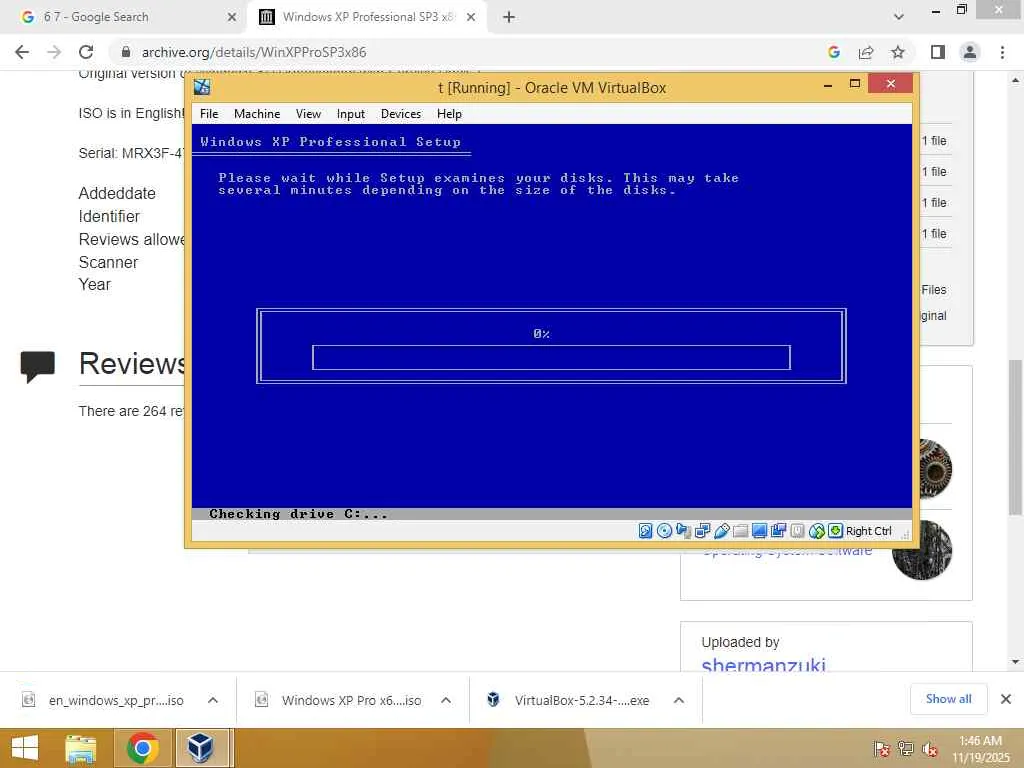Click the VirtualBox window title bar icon
This screenshot has width=1024, height=768.
(x=202, y=87)
